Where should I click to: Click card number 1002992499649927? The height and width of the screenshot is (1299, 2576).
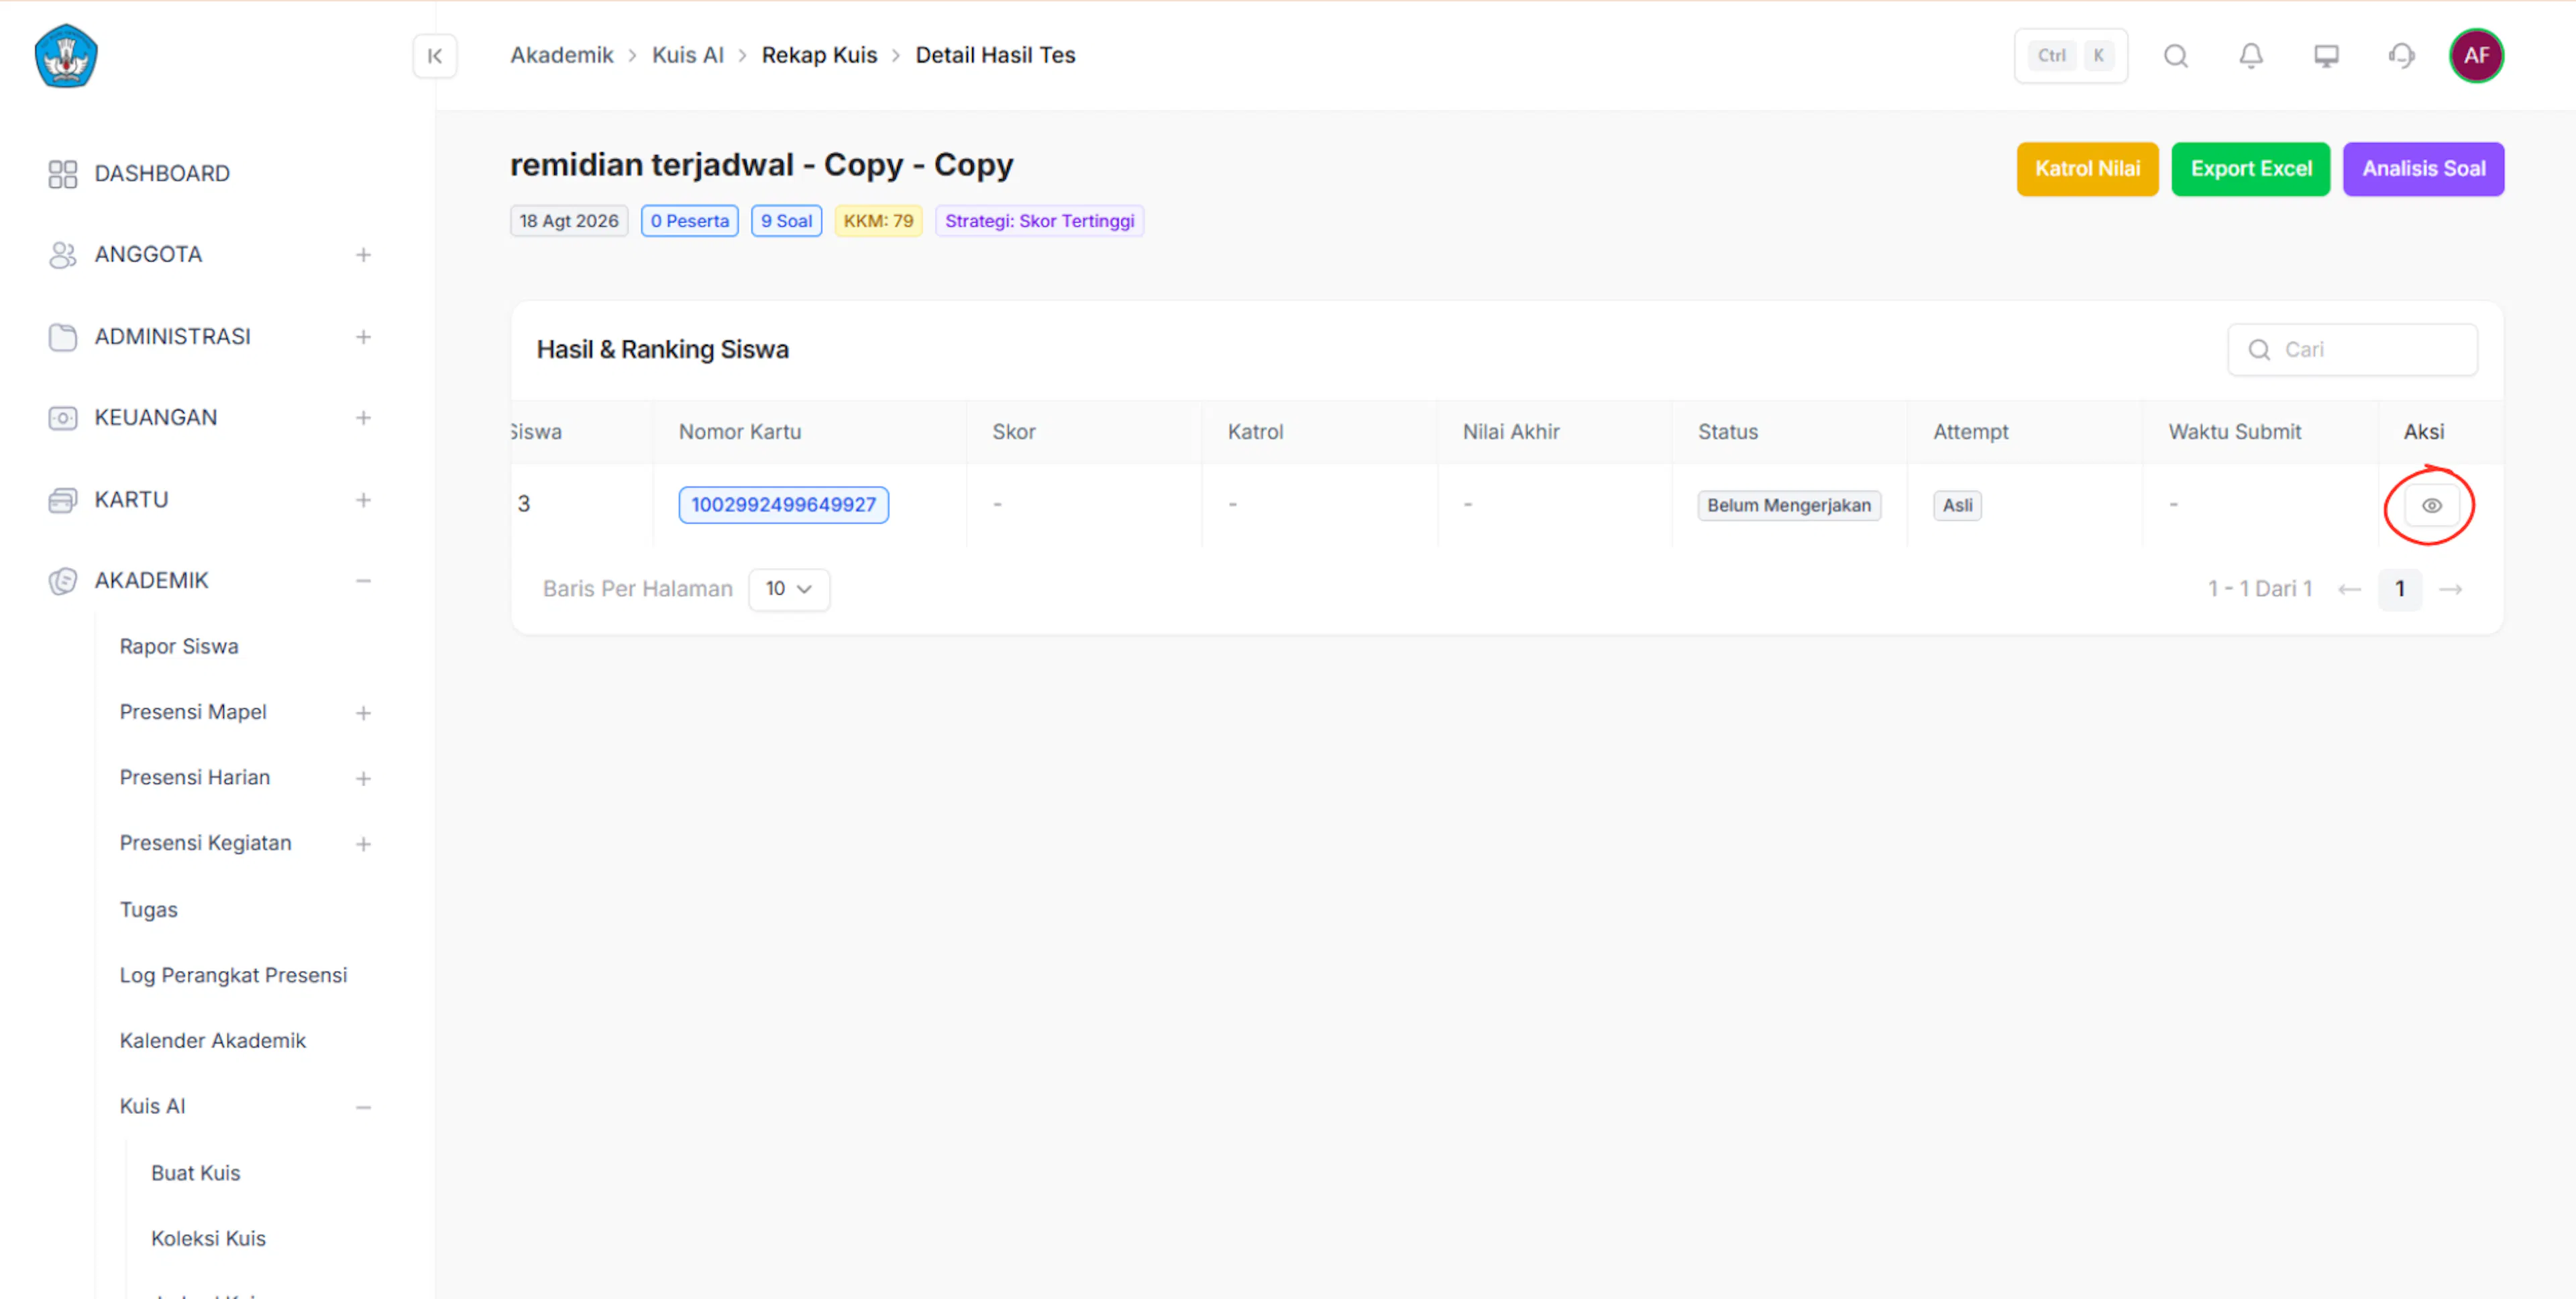click(x=783, y=505)
